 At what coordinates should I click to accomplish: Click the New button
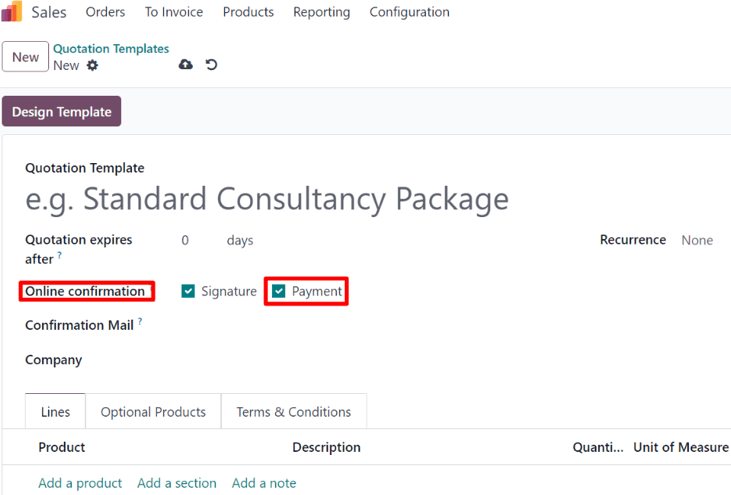point(25,57)
